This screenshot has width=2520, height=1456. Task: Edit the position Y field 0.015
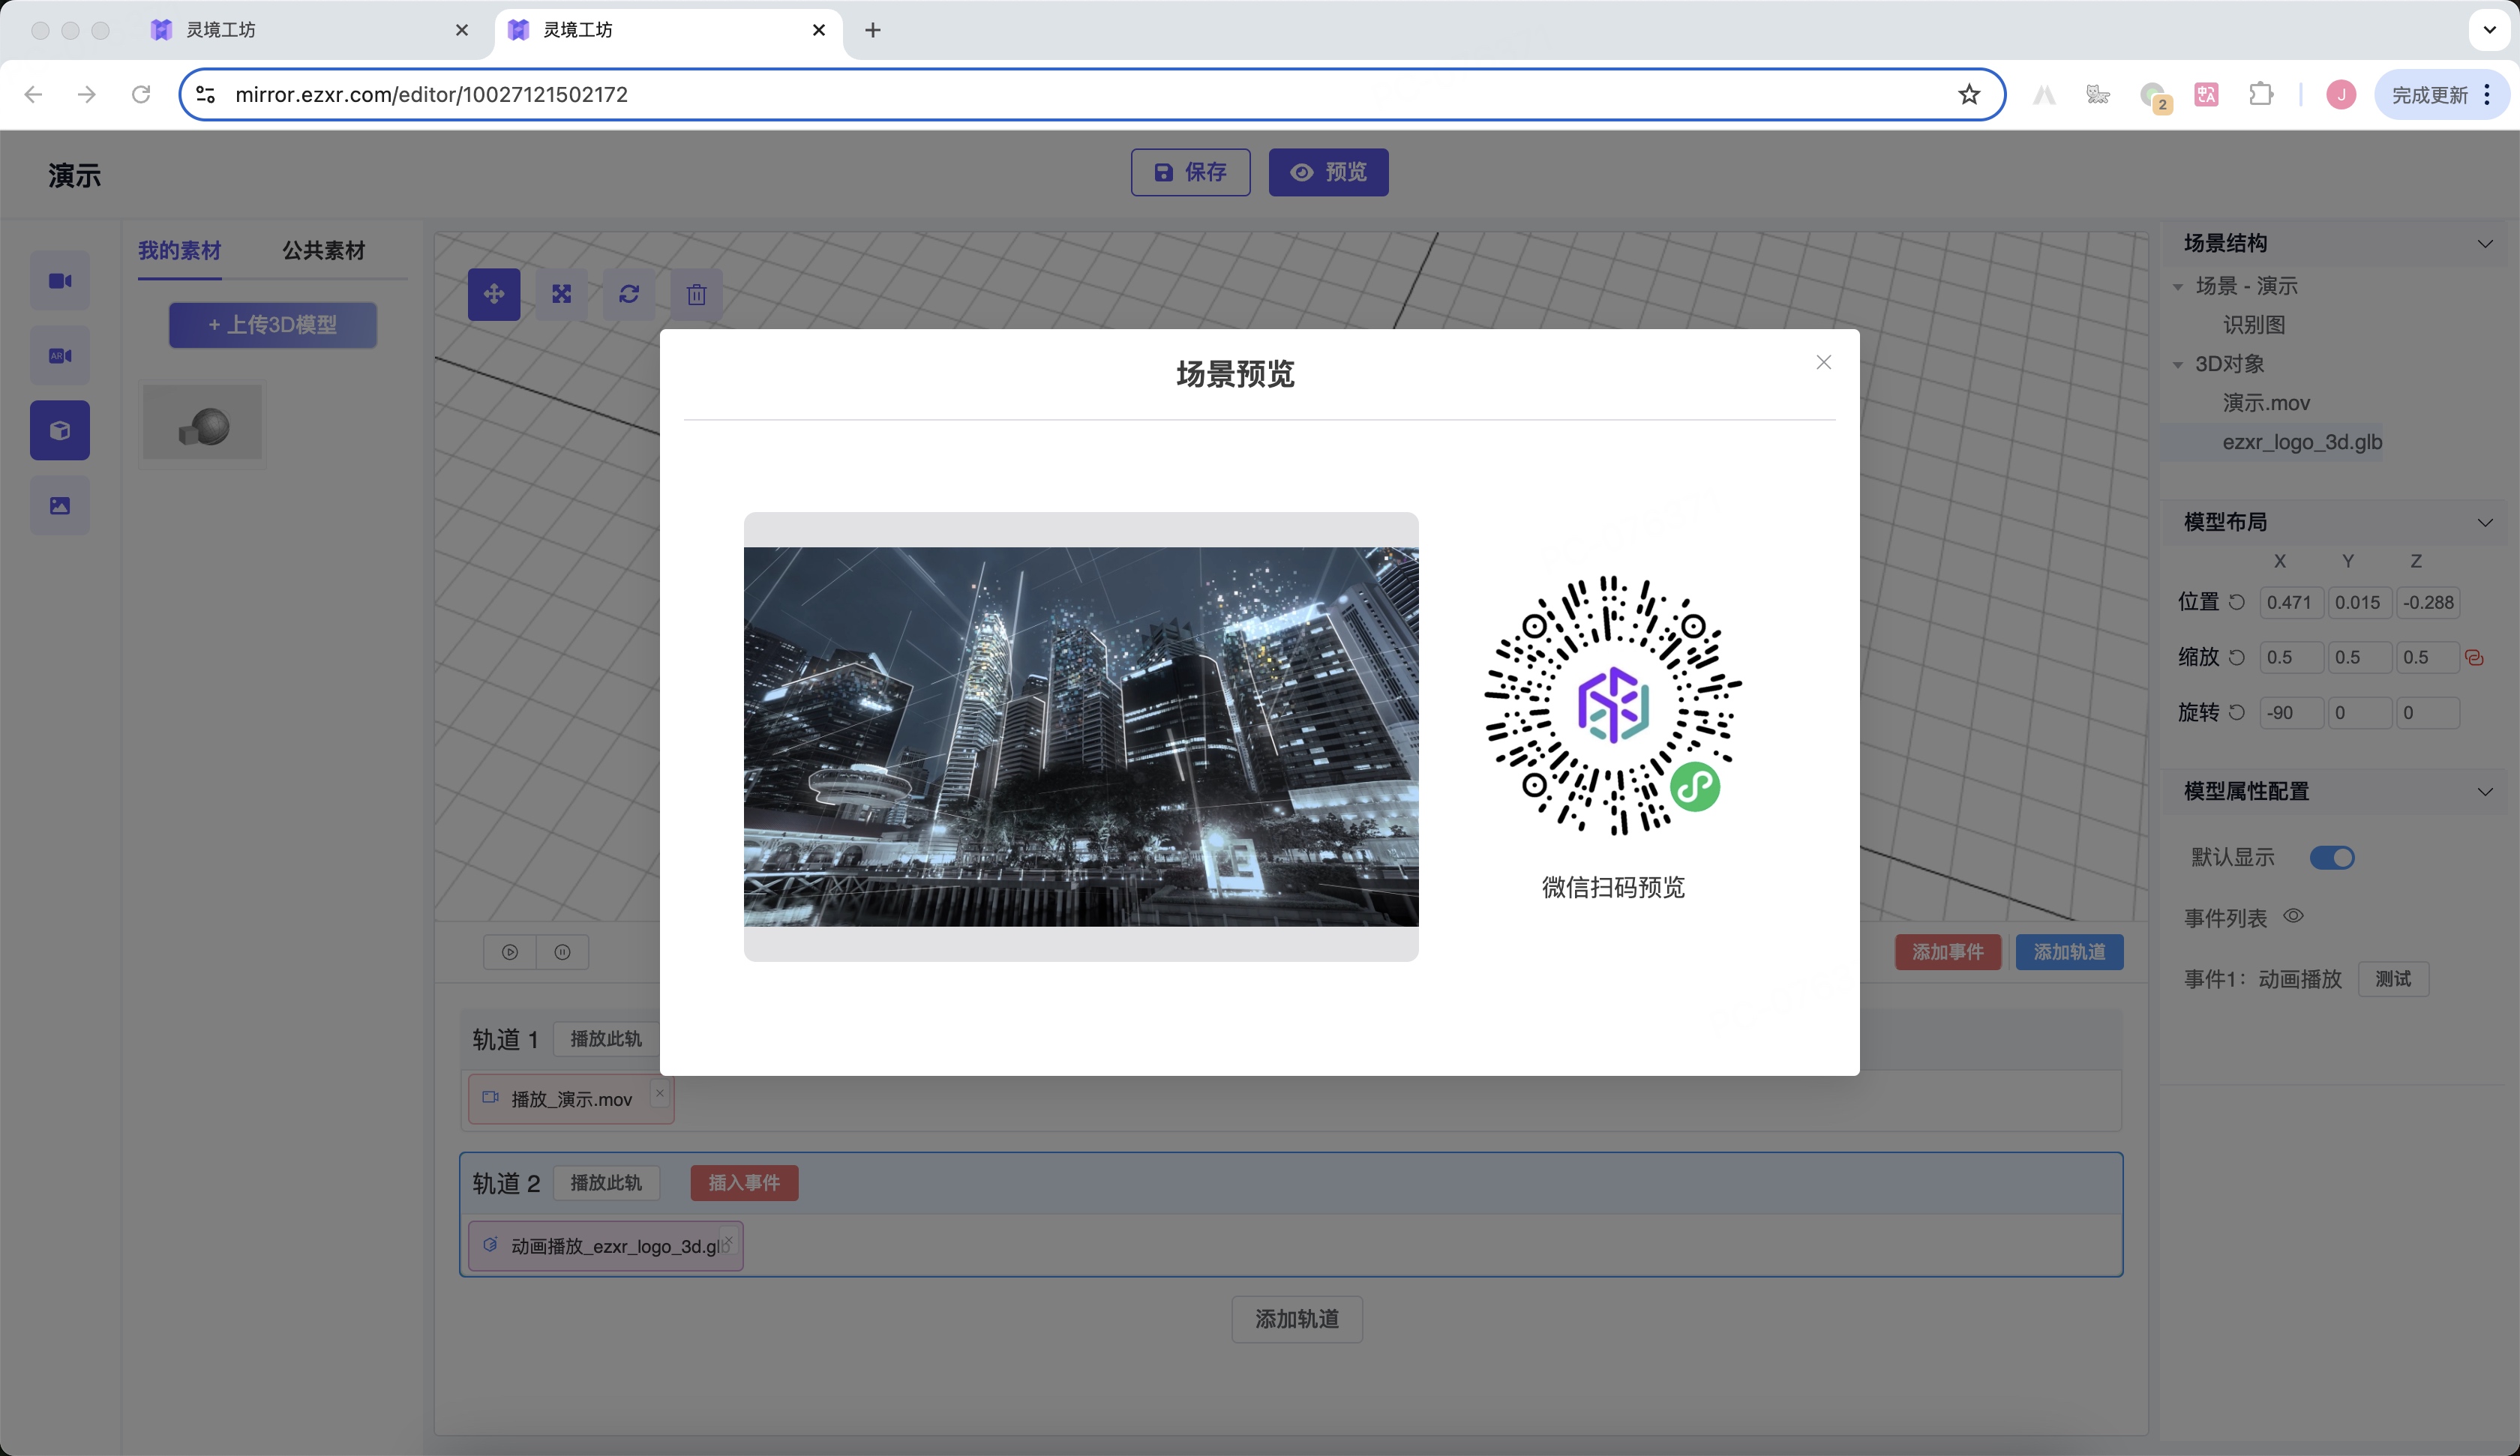2359,602
